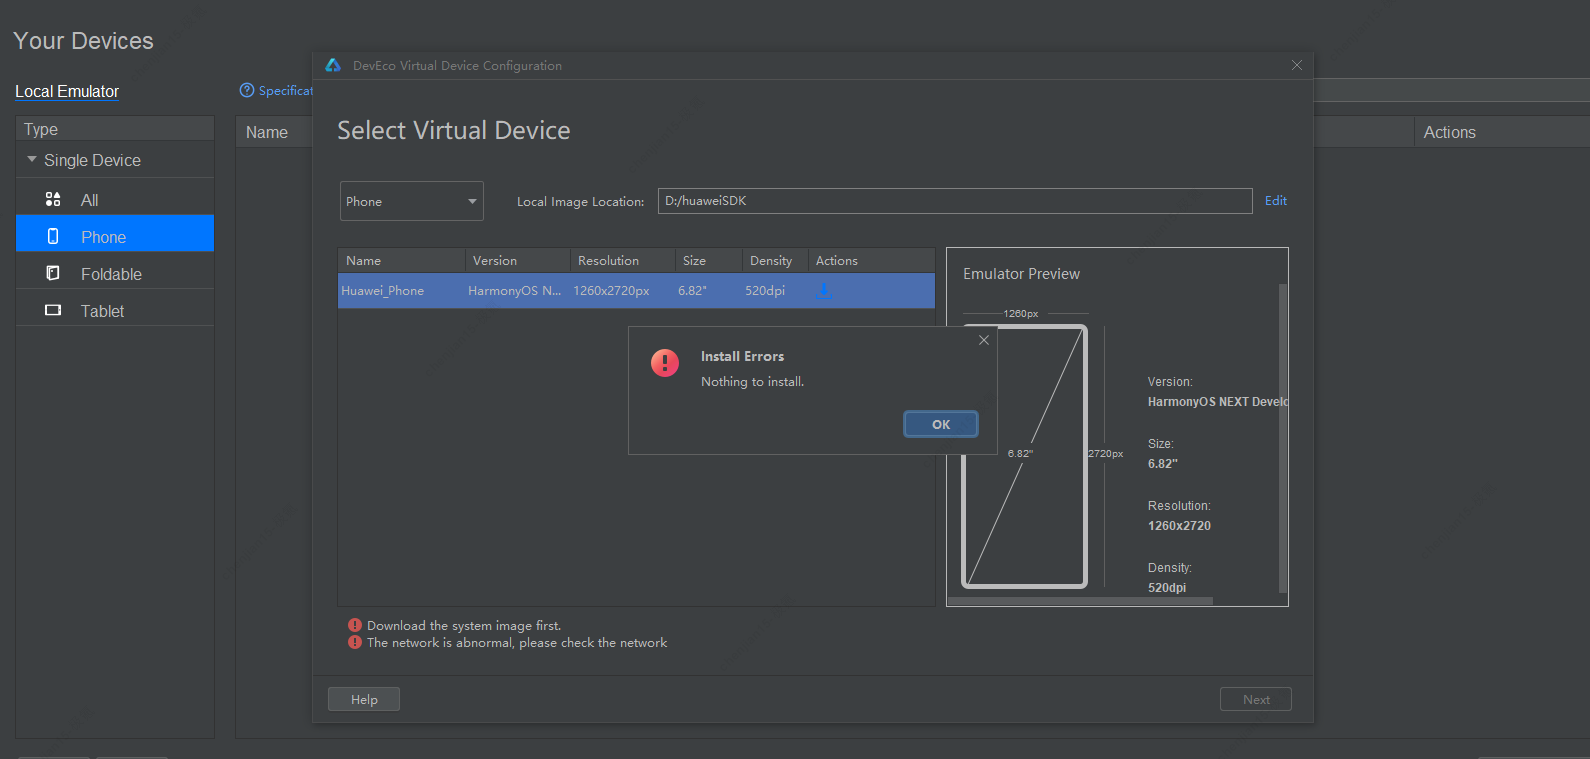The height and width of the screenshot is (759, 1590).
Task: Sort by Resolution column header
Action: (623, 260)
